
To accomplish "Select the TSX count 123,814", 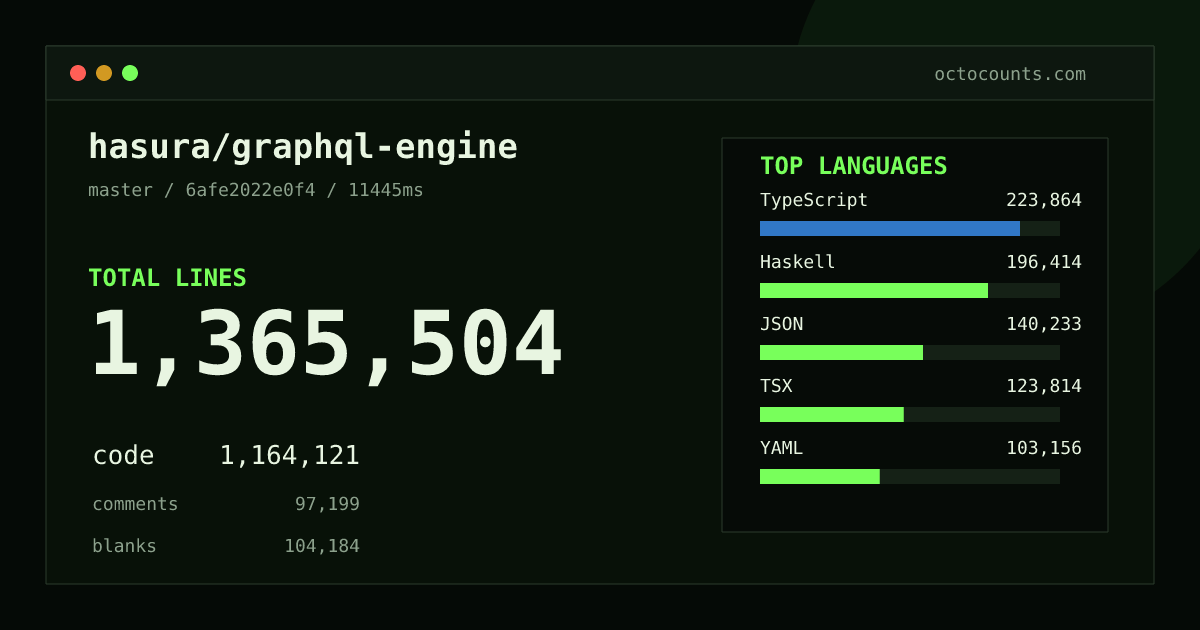I will point(1044,386).
